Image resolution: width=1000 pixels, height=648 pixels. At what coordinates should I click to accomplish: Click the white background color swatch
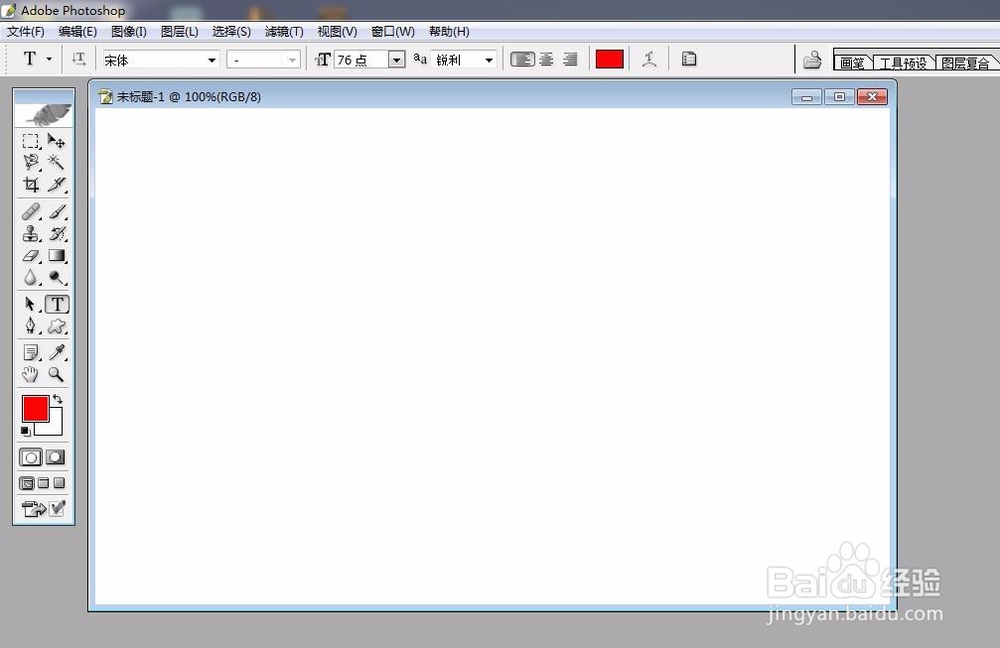pos(55,428)
